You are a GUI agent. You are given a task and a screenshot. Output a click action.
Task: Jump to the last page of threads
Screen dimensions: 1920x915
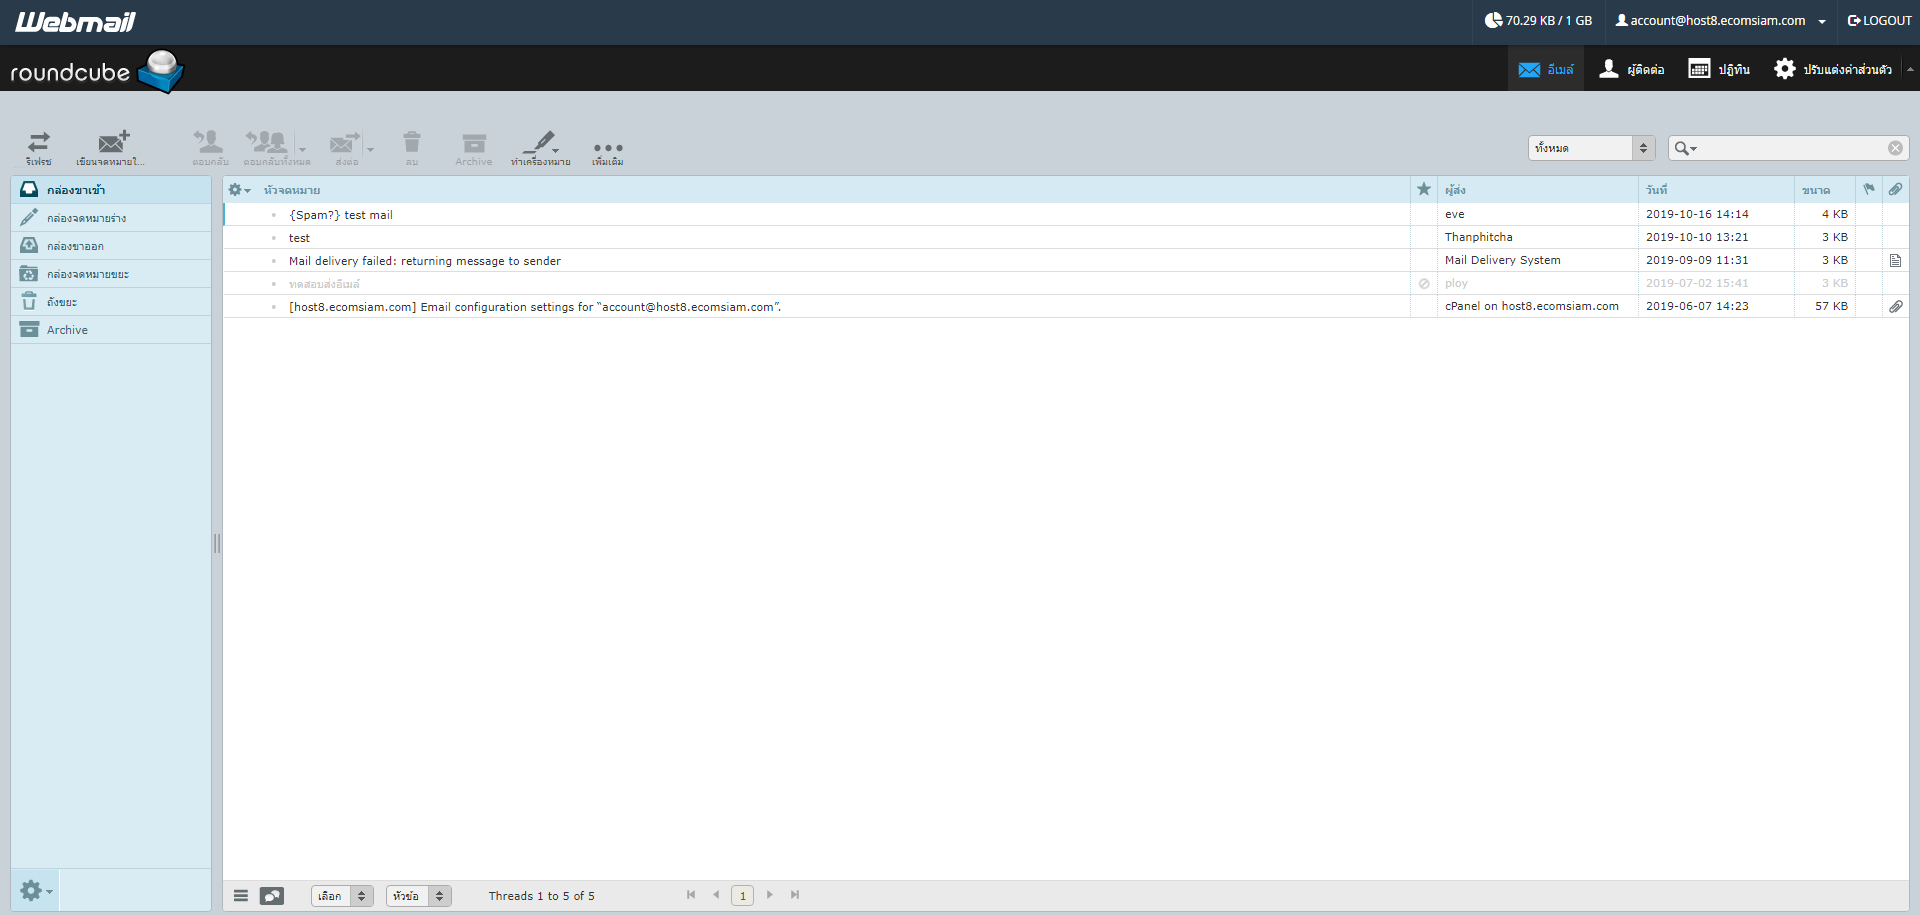796,895
